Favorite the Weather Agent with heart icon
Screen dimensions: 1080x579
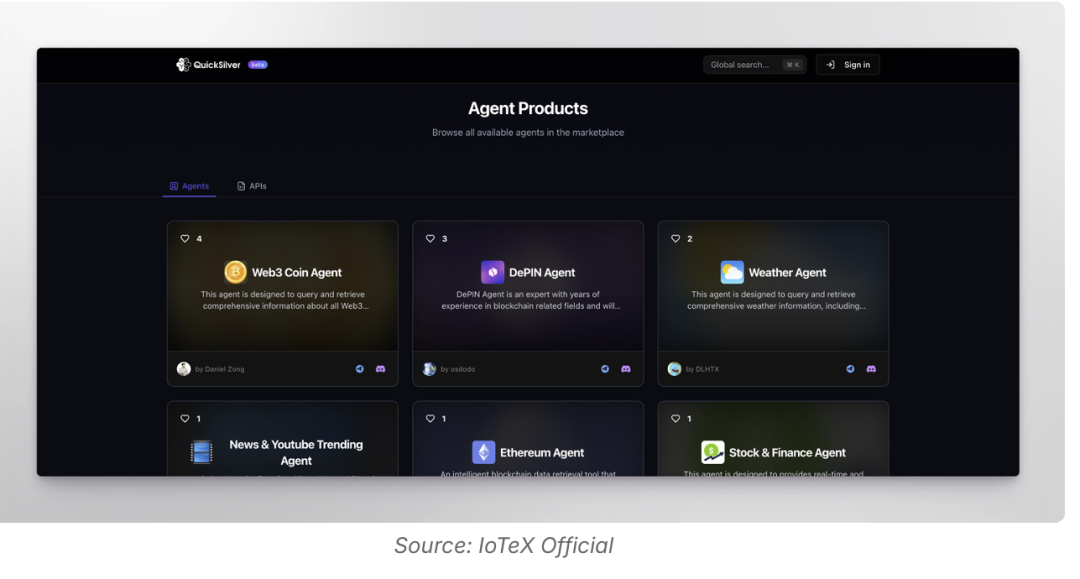[676, 239]
